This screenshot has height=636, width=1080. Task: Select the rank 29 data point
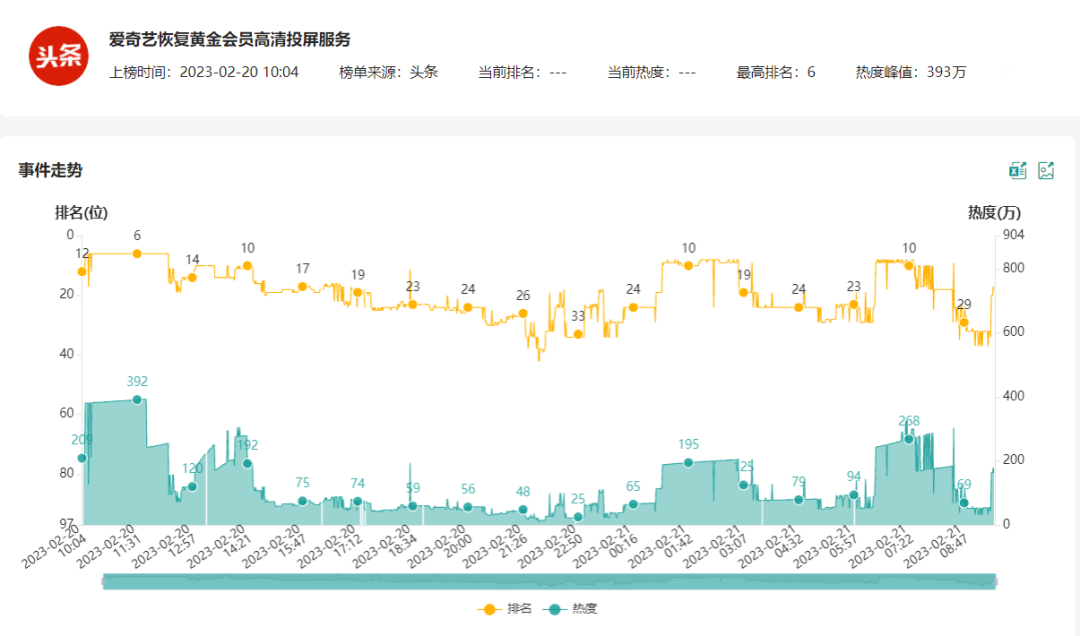[x=964, y=322]
